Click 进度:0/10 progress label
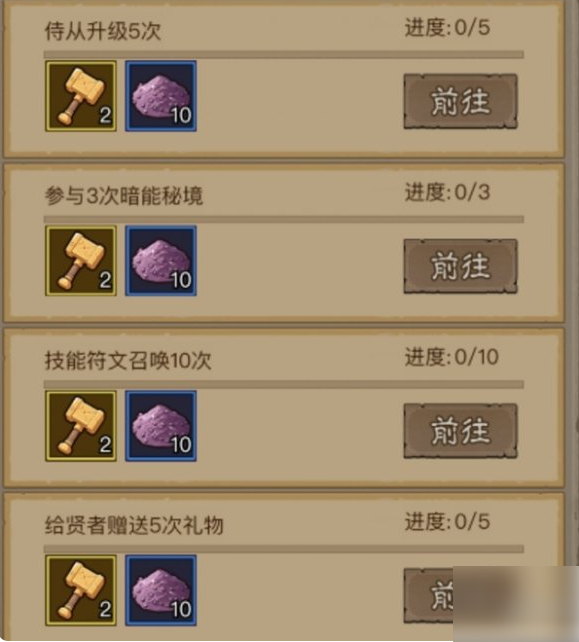The width and height of the screenshot is (579, 642). pos(452,357)
